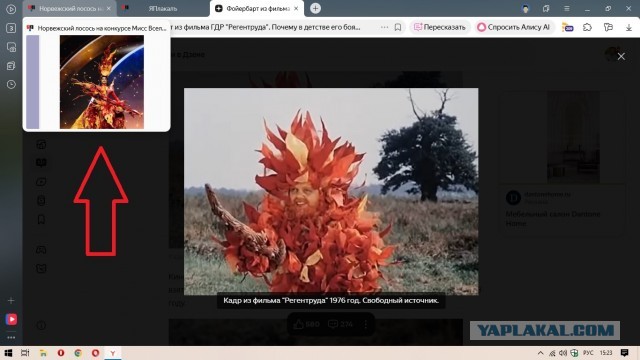Click the Регентруда film frame image
Viewport: 640px width, 360px height.
pyautogui.click(x=331, y=191)
